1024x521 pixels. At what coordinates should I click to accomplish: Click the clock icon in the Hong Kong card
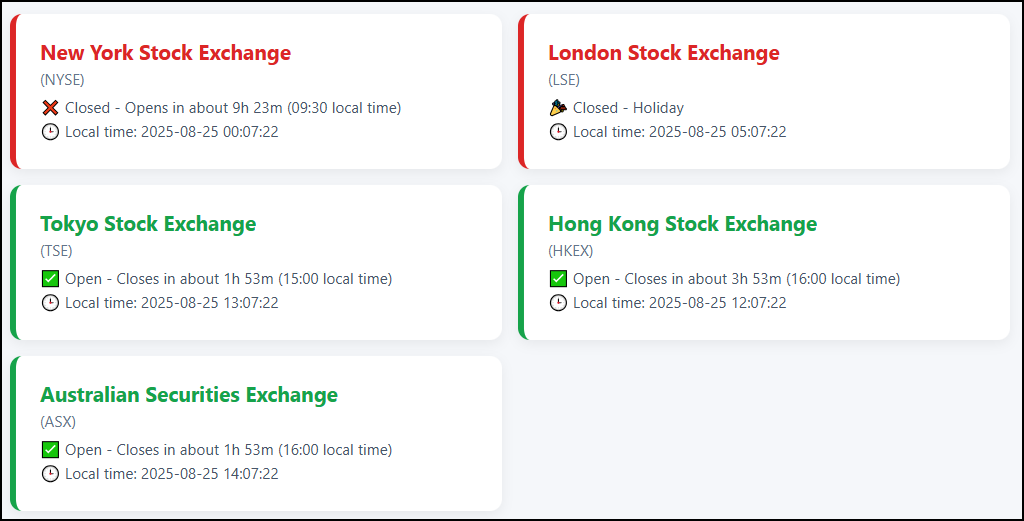pyautogui.click(x=558, y=303)
